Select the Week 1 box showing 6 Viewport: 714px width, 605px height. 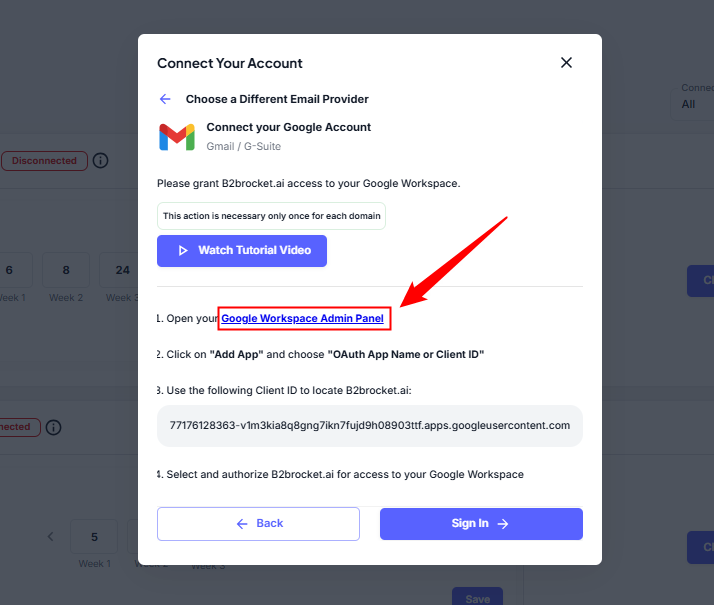[10, 270]
